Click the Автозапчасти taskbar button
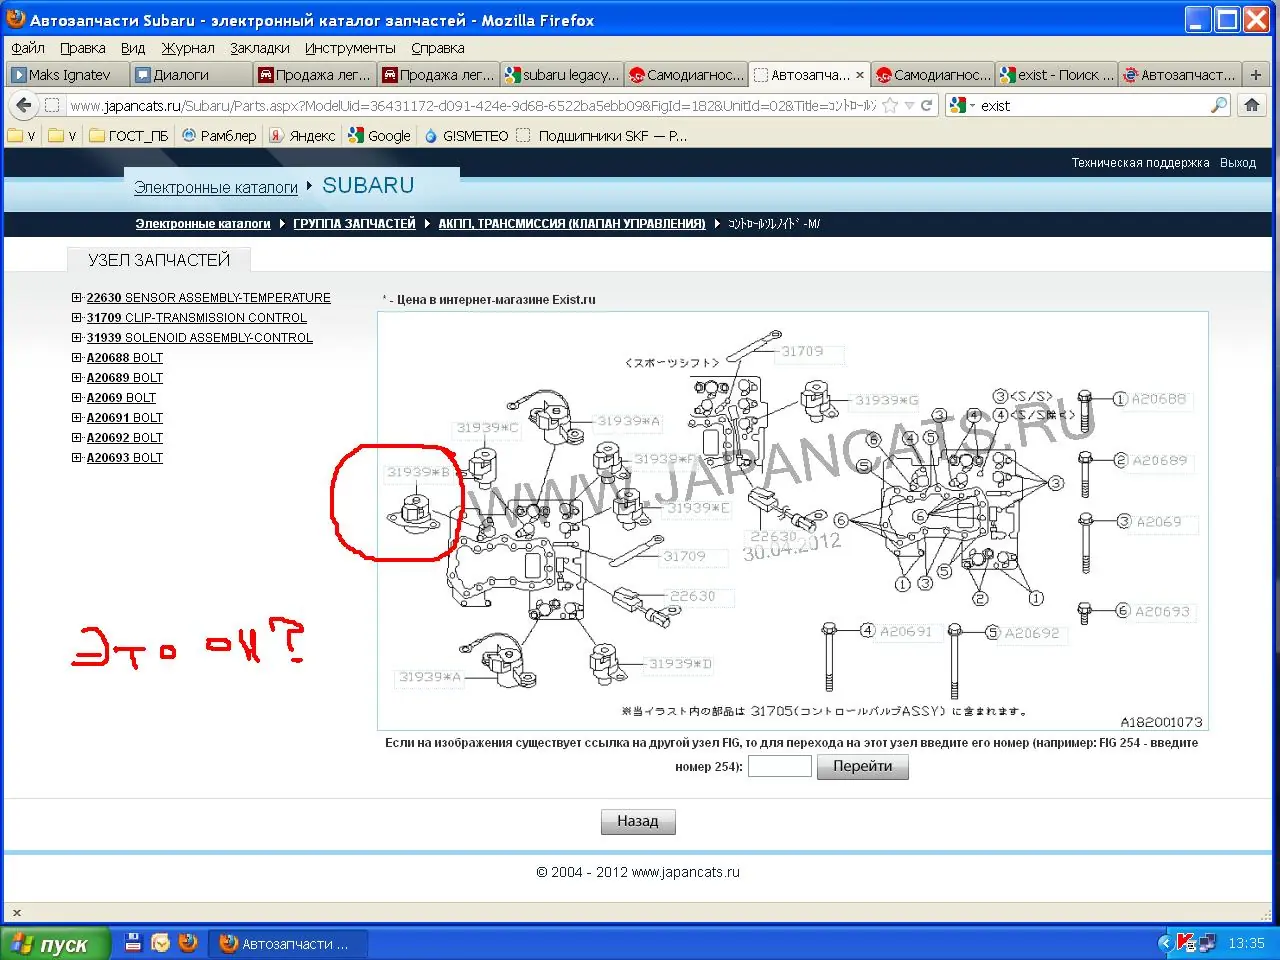1280x960 pixels. (x=288, y=943)
